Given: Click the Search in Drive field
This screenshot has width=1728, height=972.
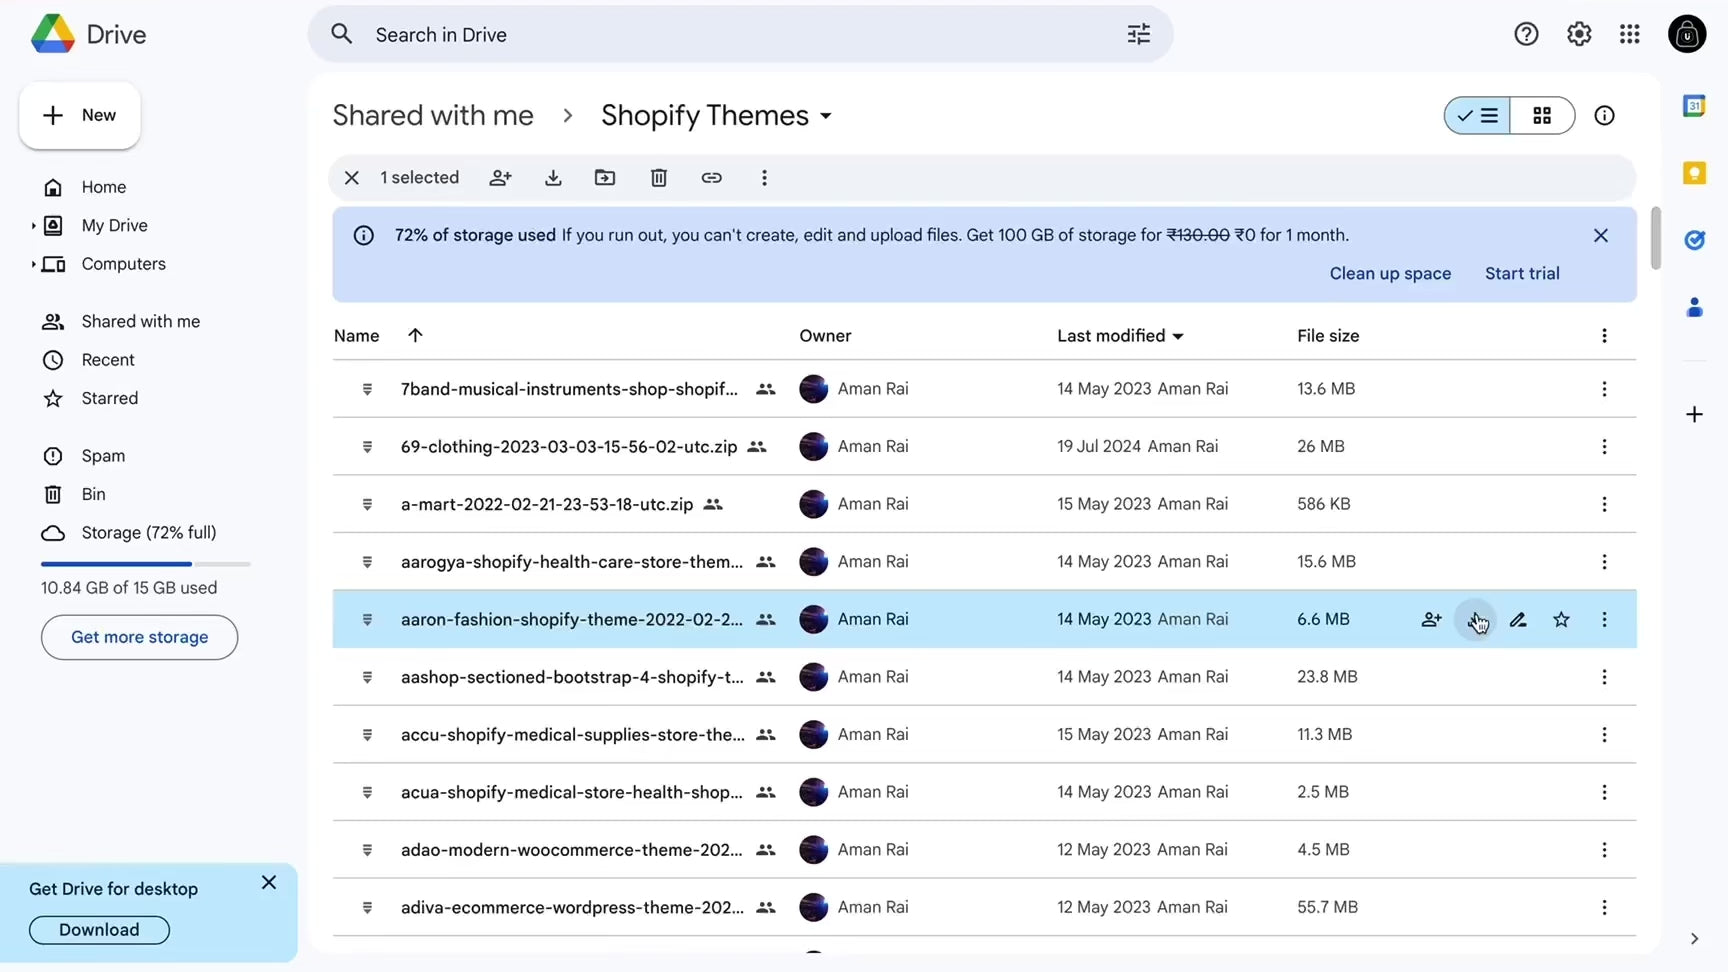Looking at the screenshot, I should (x=740, y=35).
